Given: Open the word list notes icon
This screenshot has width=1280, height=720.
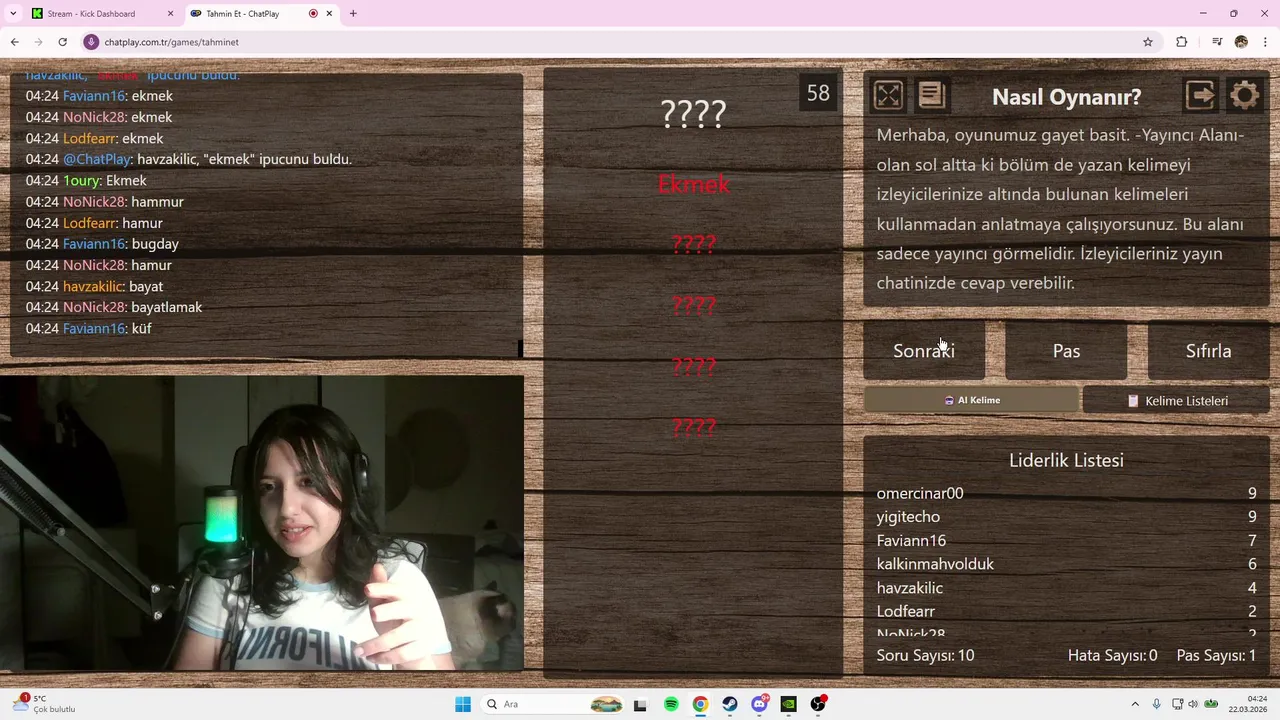Looking at the screenshot, I should pos(931,95).
